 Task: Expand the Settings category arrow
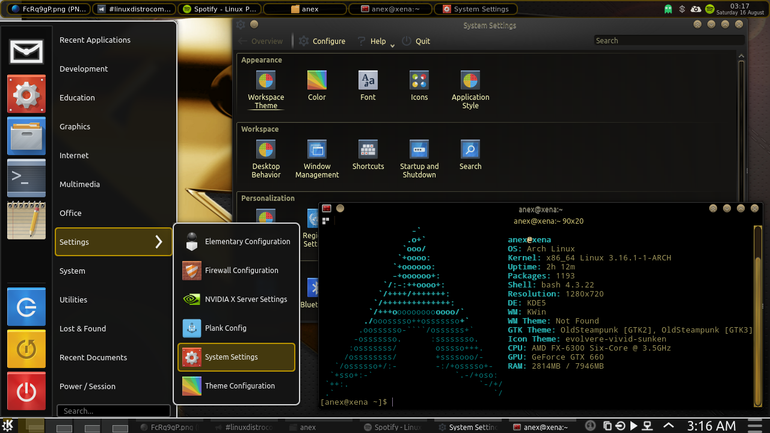tap(159, 242)
